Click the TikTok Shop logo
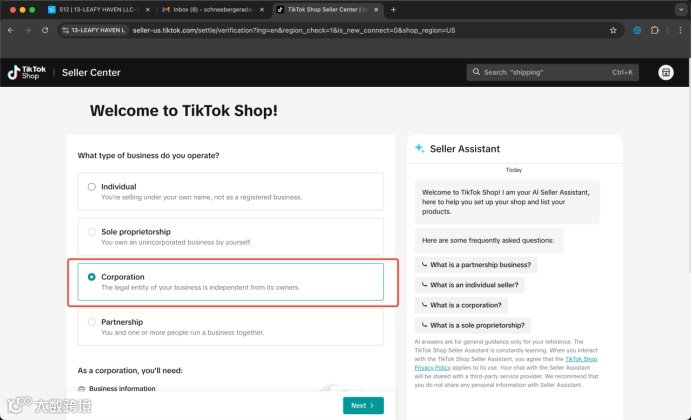The image size is (692, 420). (x=27, y=72)
